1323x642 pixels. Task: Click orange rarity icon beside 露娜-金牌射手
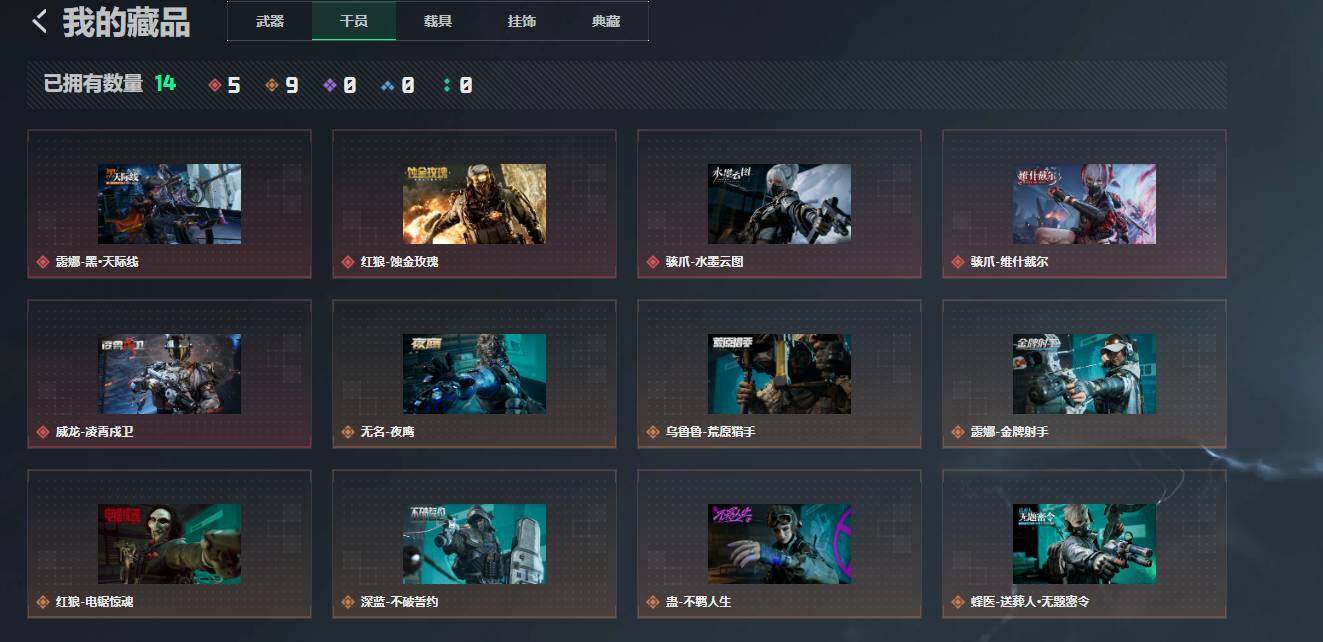pyautogui.click(x=958, y=432)
